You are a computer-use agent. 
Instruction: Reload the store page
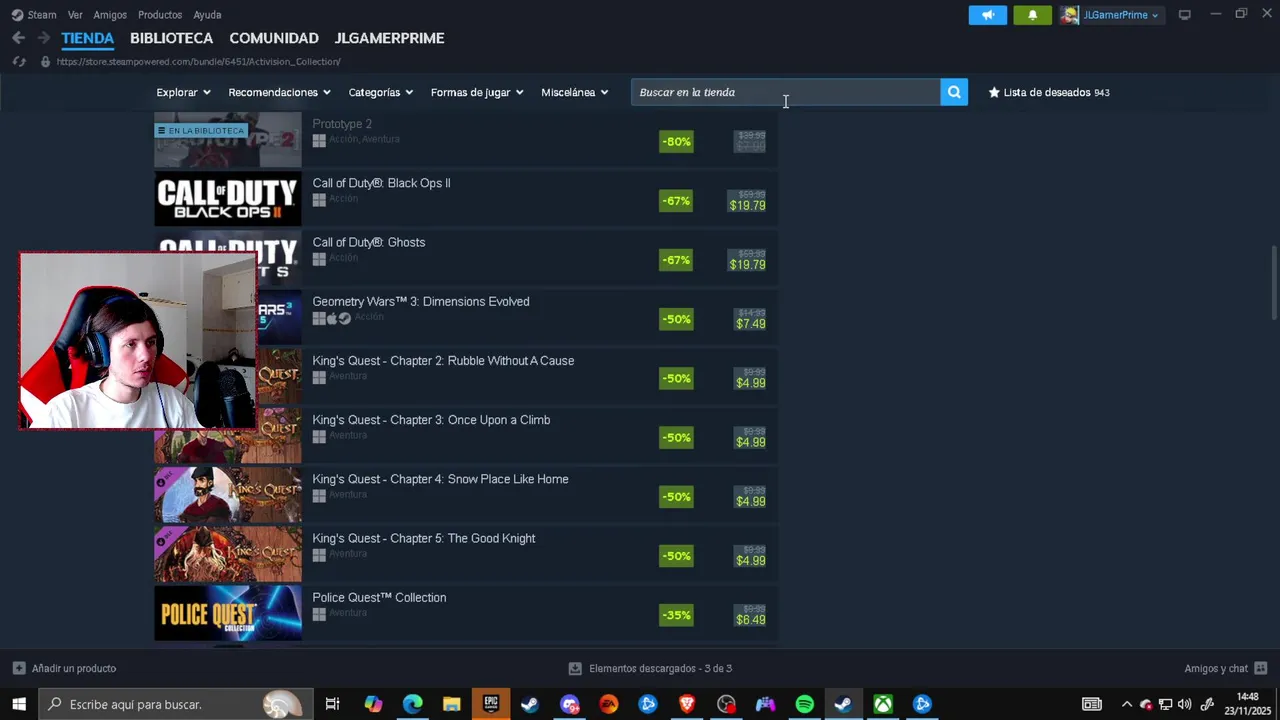click(x=18, y=61)
